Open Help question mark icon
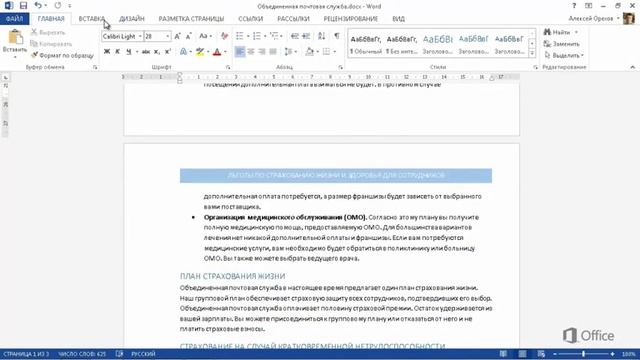The image size is (640, 360). point(574,6)
